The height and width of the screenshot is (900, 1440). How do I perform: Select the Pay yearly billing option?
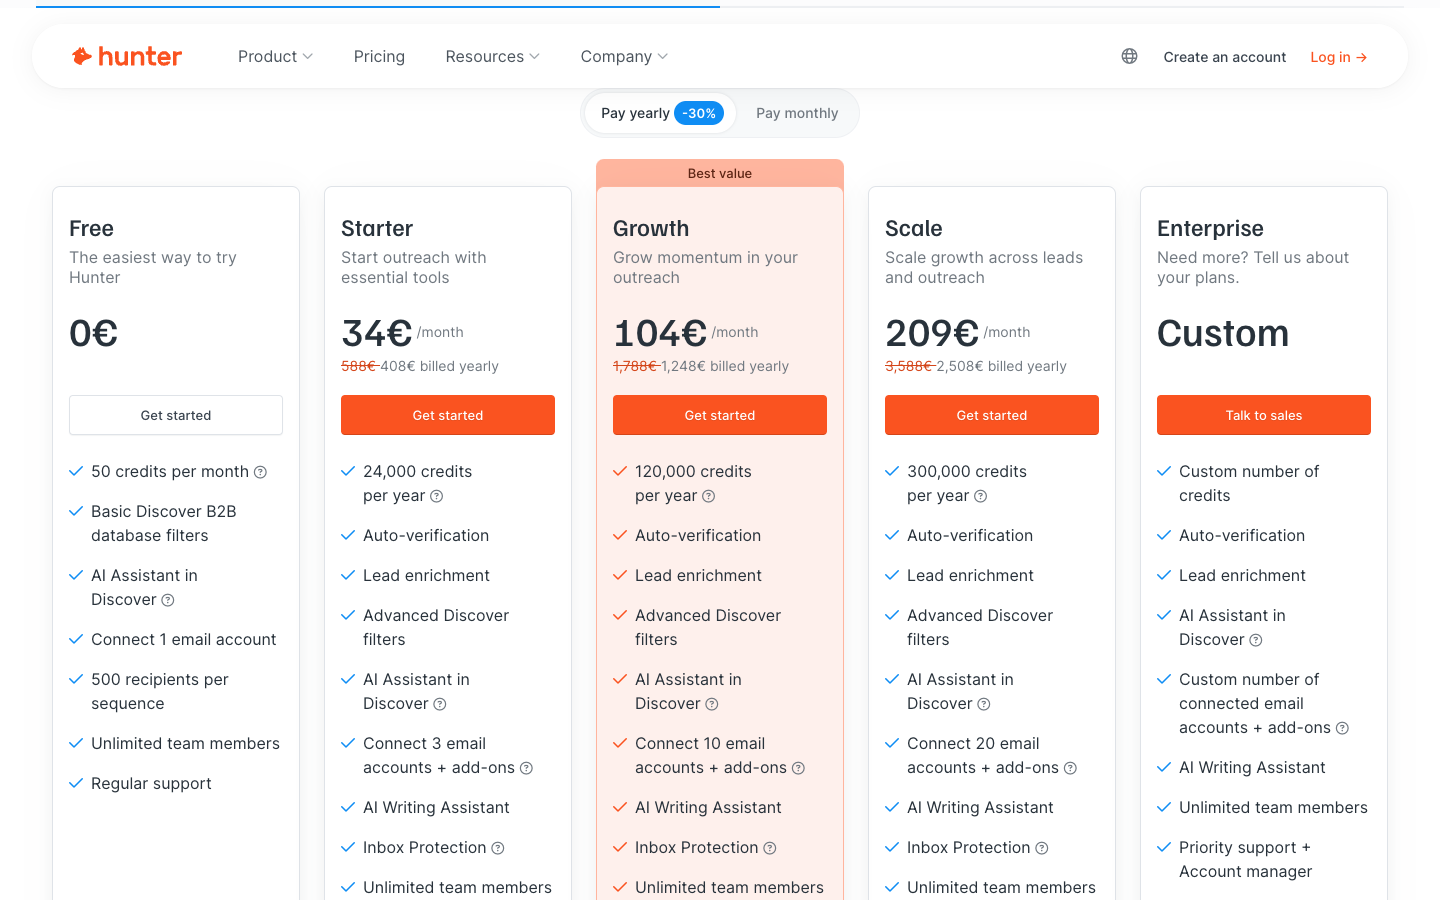661,113
